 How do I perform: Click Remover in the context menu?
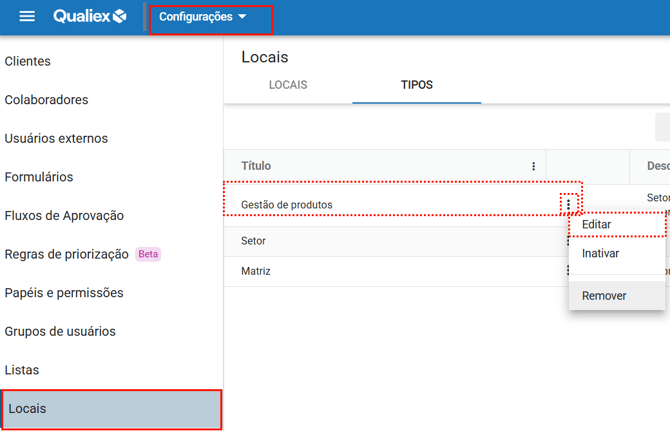tap(604, 296)
